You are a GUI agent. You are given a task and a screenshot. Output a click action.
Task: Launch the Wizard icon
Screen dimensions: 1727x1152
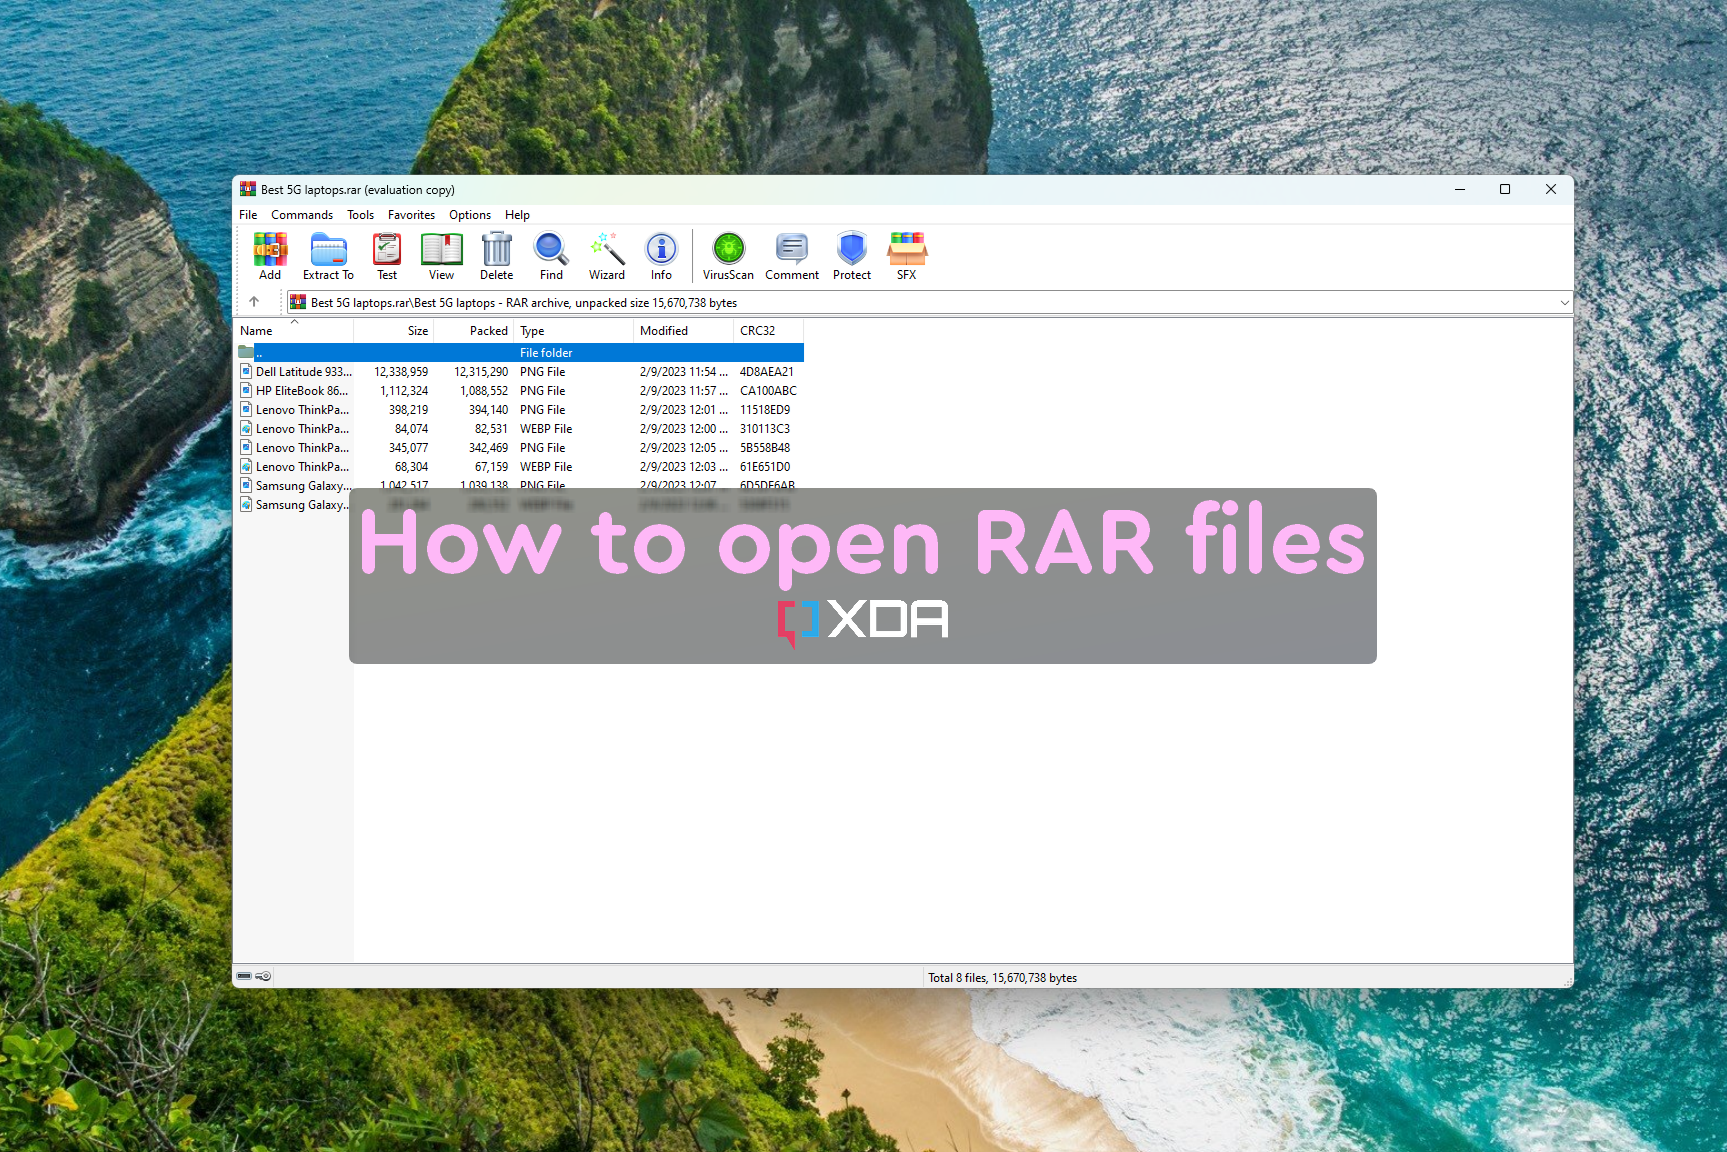click(606, 255)
